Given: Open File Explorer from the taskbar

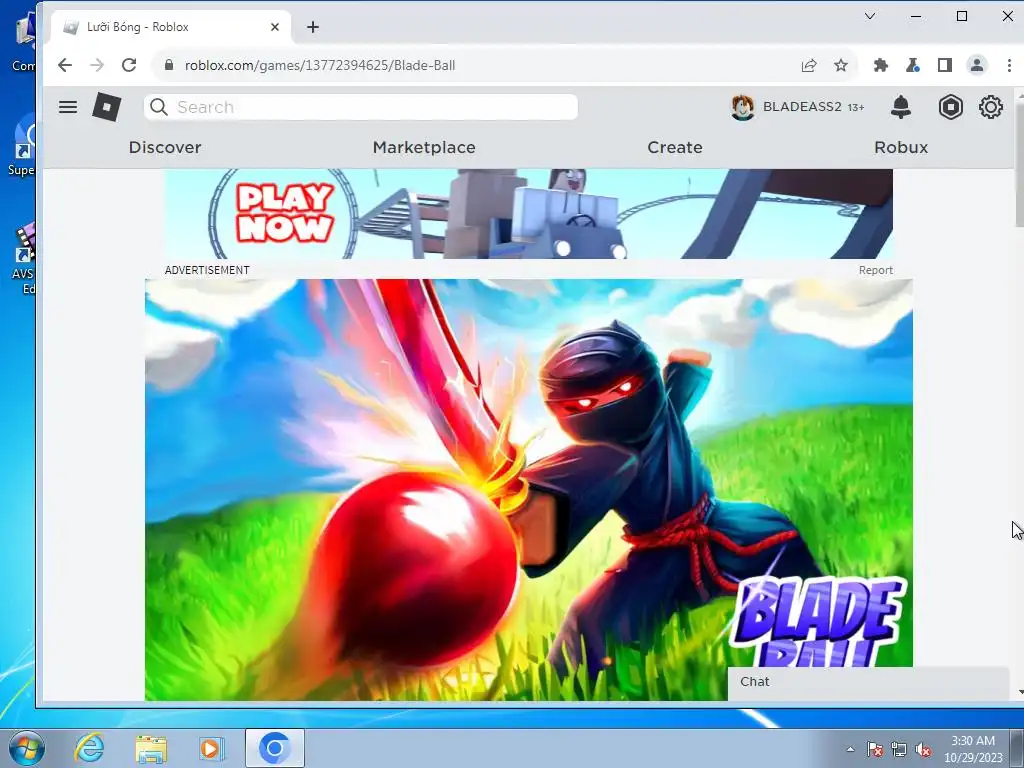Looking at the screenshot, I should tap(151, 748).
